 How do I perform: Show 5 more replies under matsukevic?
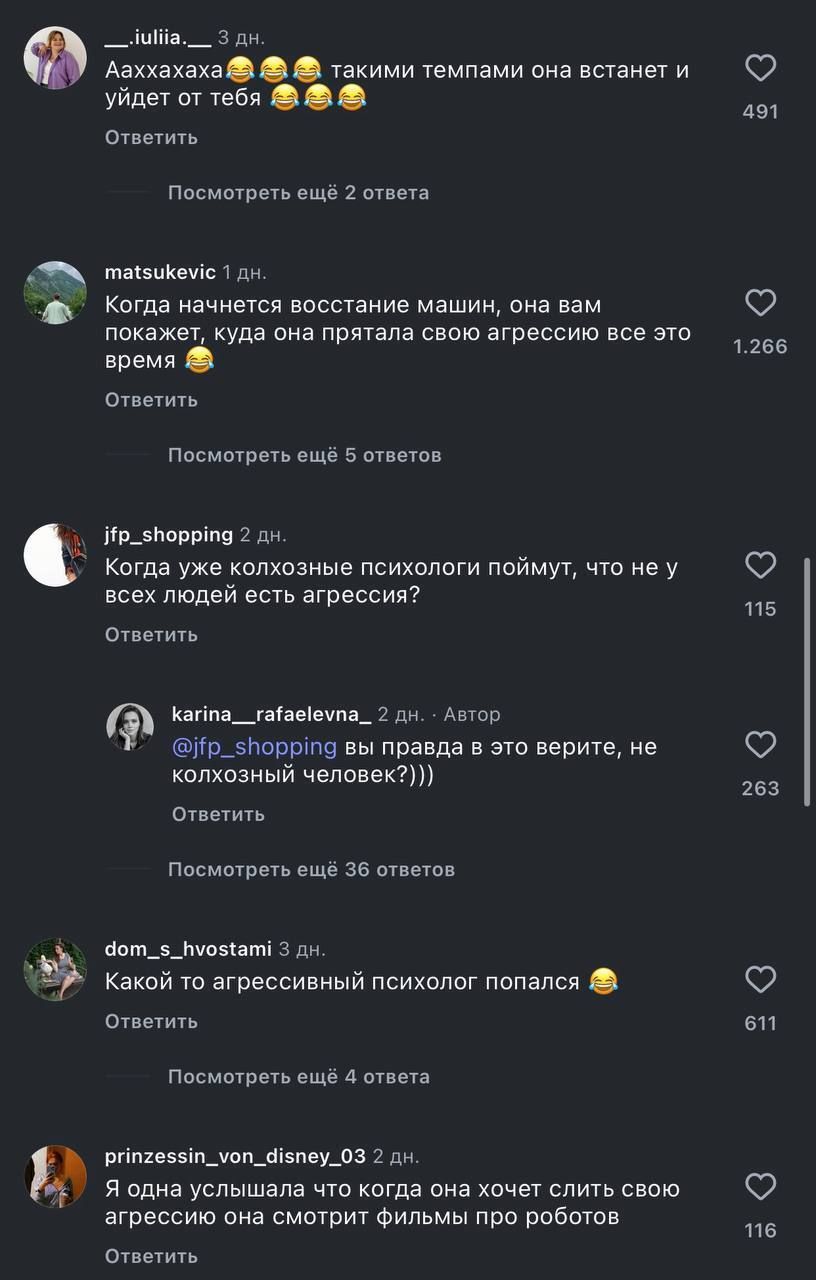click(304, 455)
